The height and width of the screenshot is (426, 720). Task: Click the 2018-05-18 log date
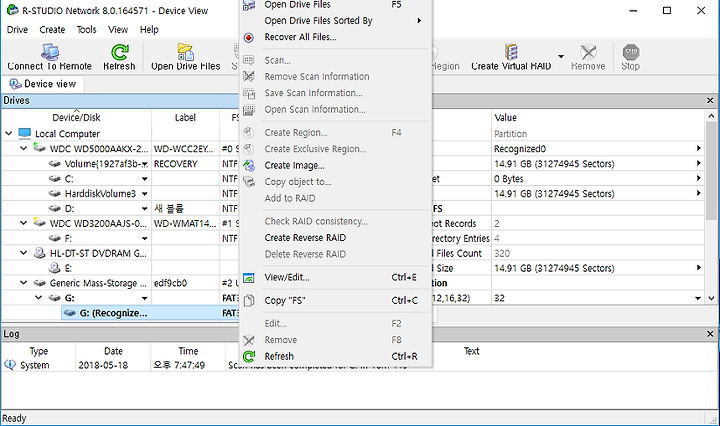[103, 365]
